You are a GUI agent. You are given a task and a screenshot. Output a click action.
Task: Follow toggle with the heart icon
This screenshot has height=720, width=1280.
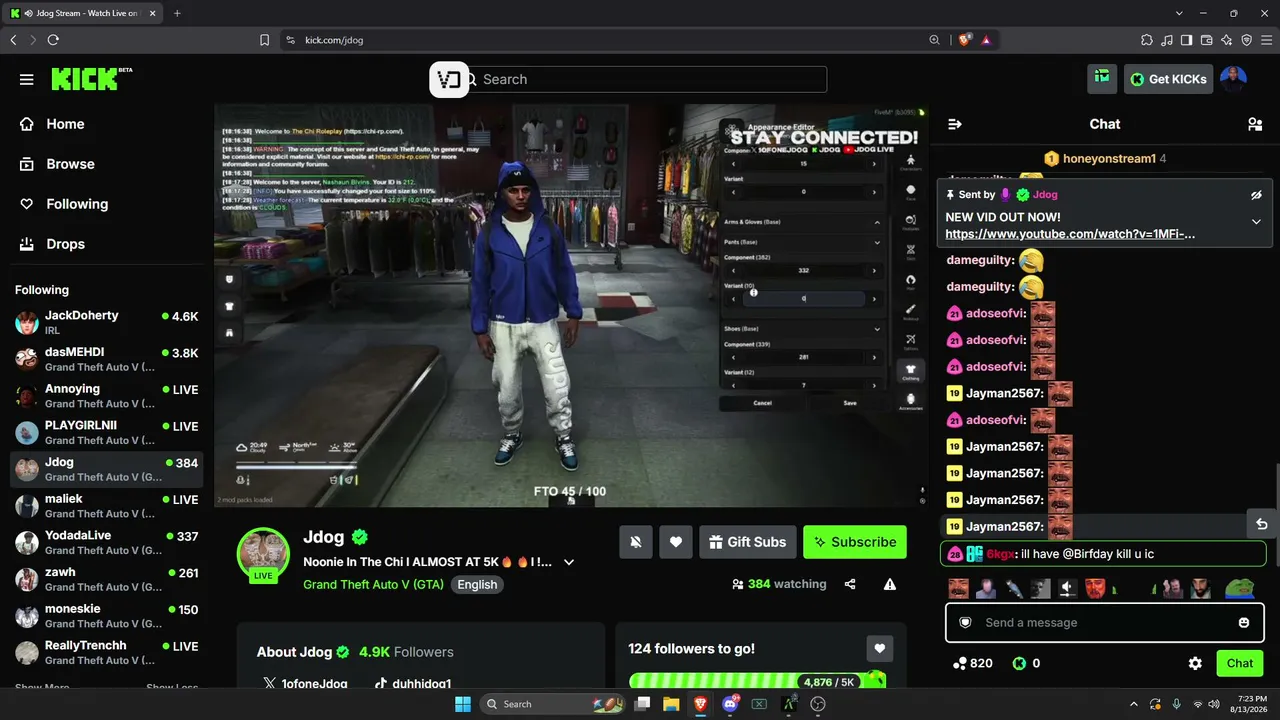pos(676,542)
